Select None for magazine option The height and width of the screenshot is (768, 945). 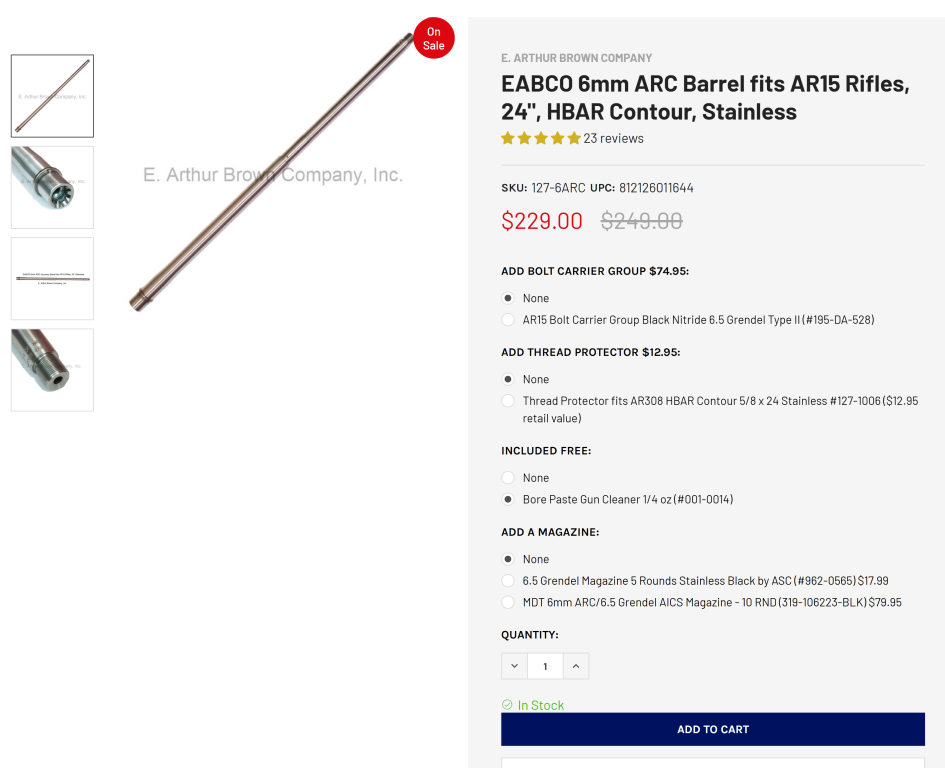pos(508,559)
